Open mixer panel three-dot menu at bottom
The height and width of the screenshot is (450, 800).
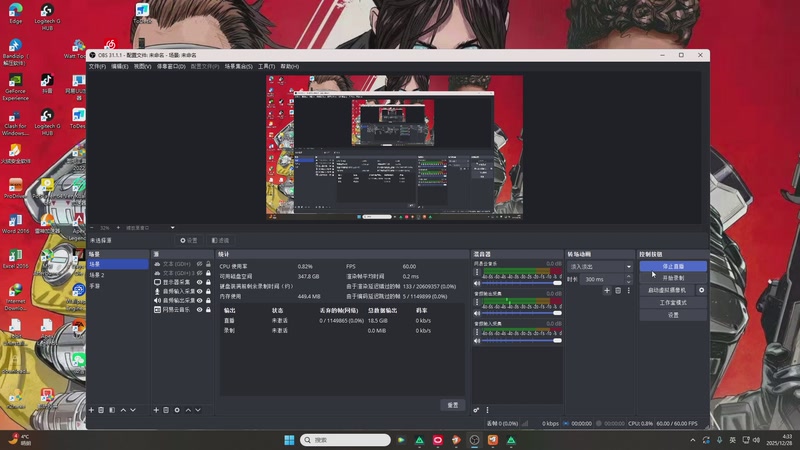point(487,410)
